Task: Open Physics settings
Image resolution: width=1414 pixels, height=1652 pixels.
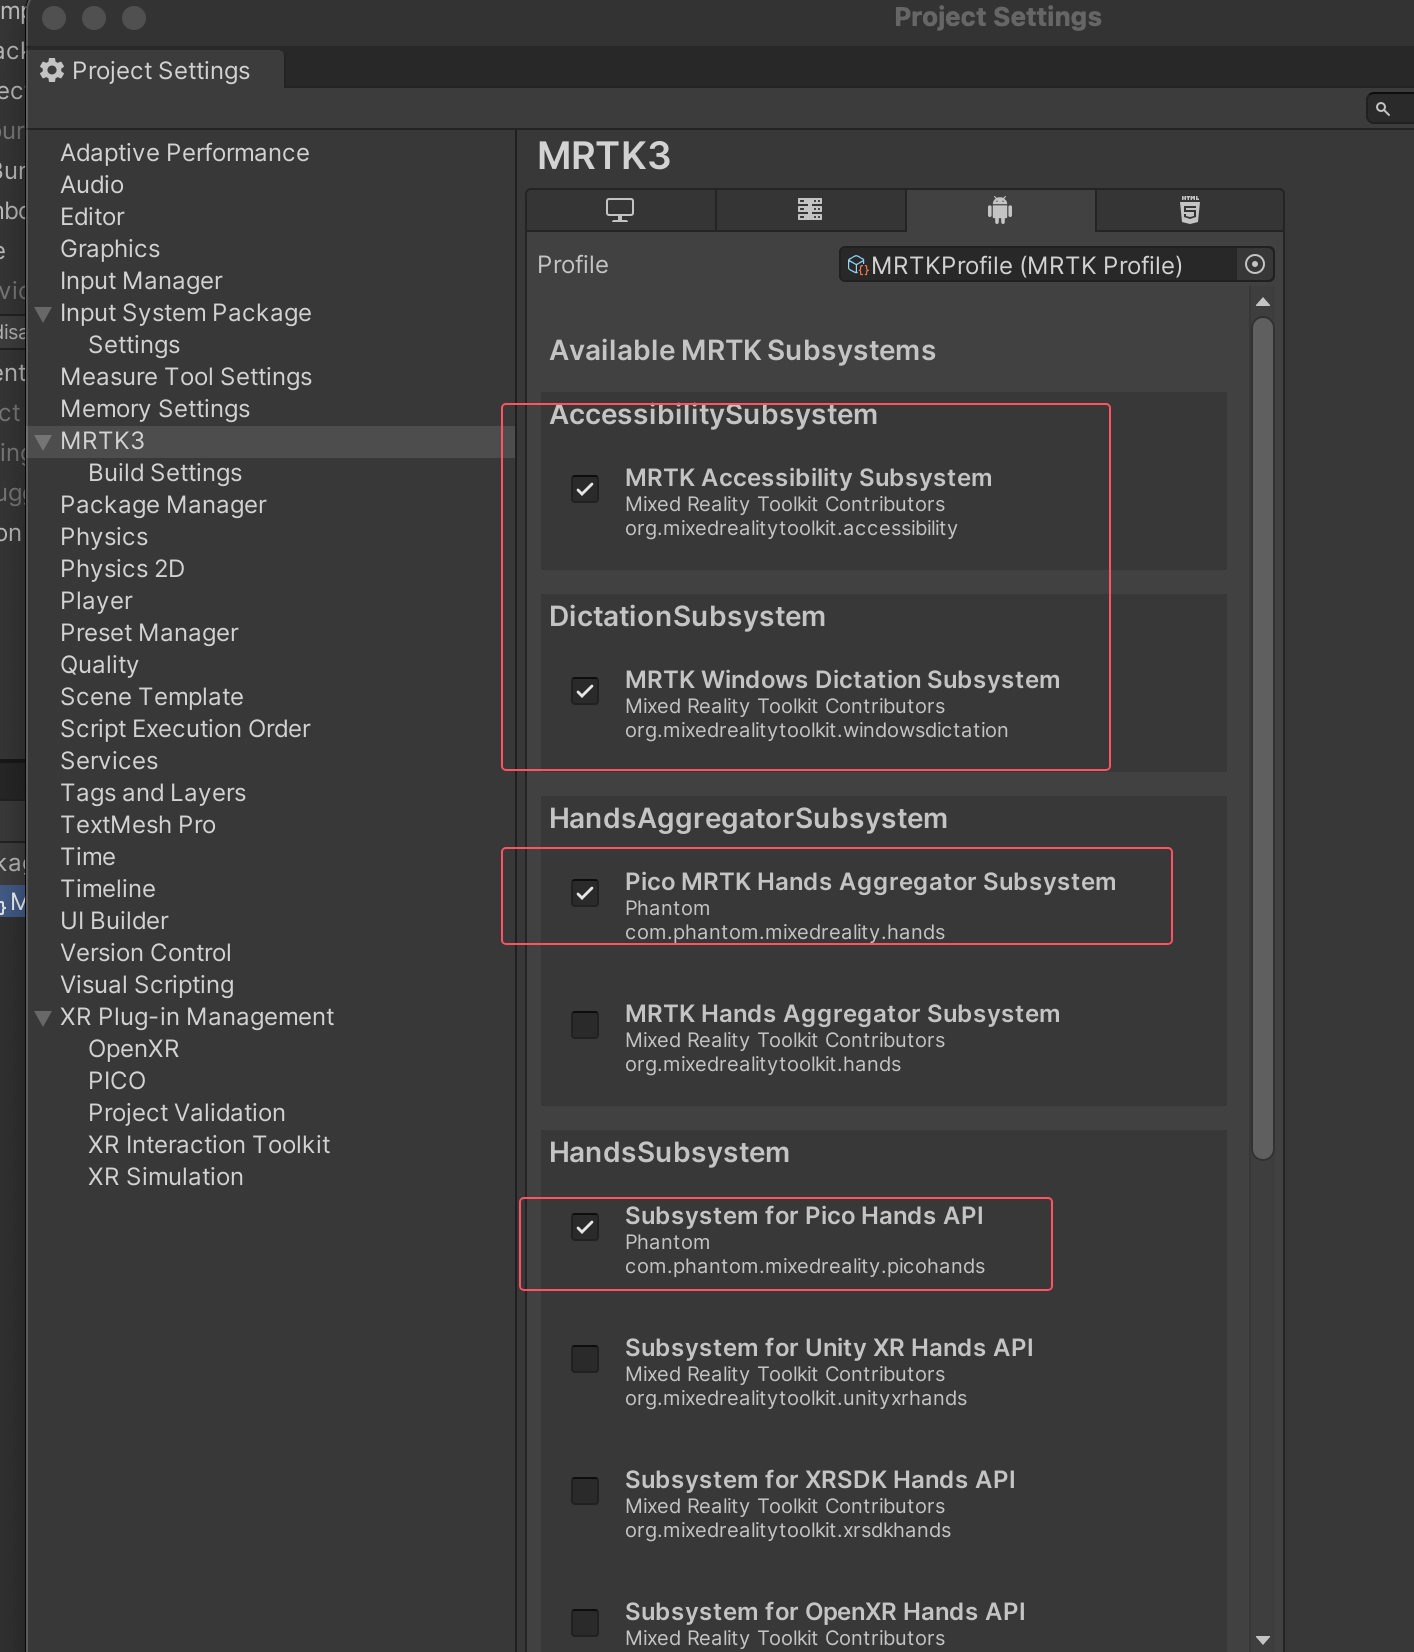Action: coord(104,537)
